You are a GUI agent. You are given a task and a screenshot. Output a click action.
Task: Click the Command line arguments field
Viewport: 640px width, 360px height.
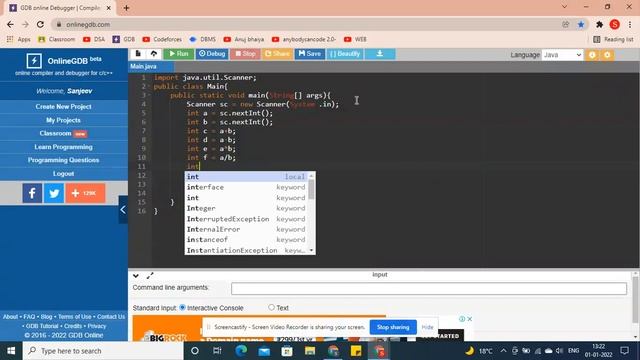click(x=429, y=288)
